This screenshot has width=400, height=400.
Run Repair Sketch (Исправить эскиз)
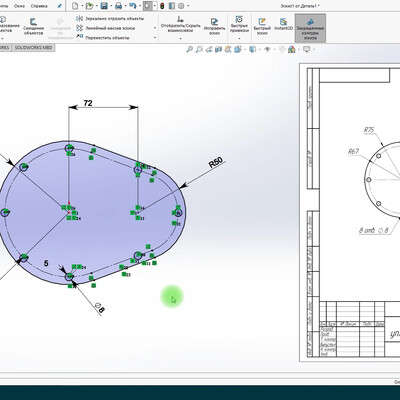point(214,26)
